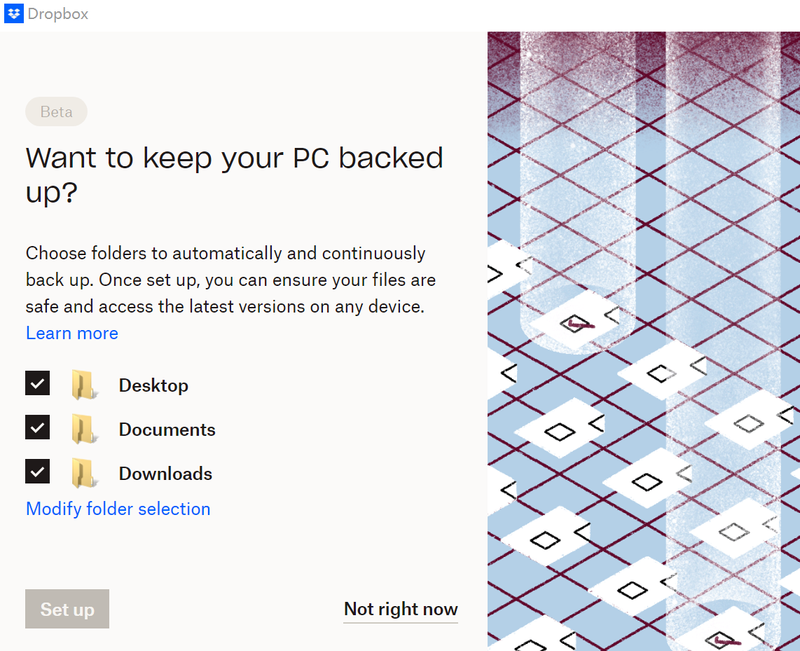The width and height of the screenshot is (800, 651).
Task: Toggle the Downloads folder checkbox
Action: [38, 472]
